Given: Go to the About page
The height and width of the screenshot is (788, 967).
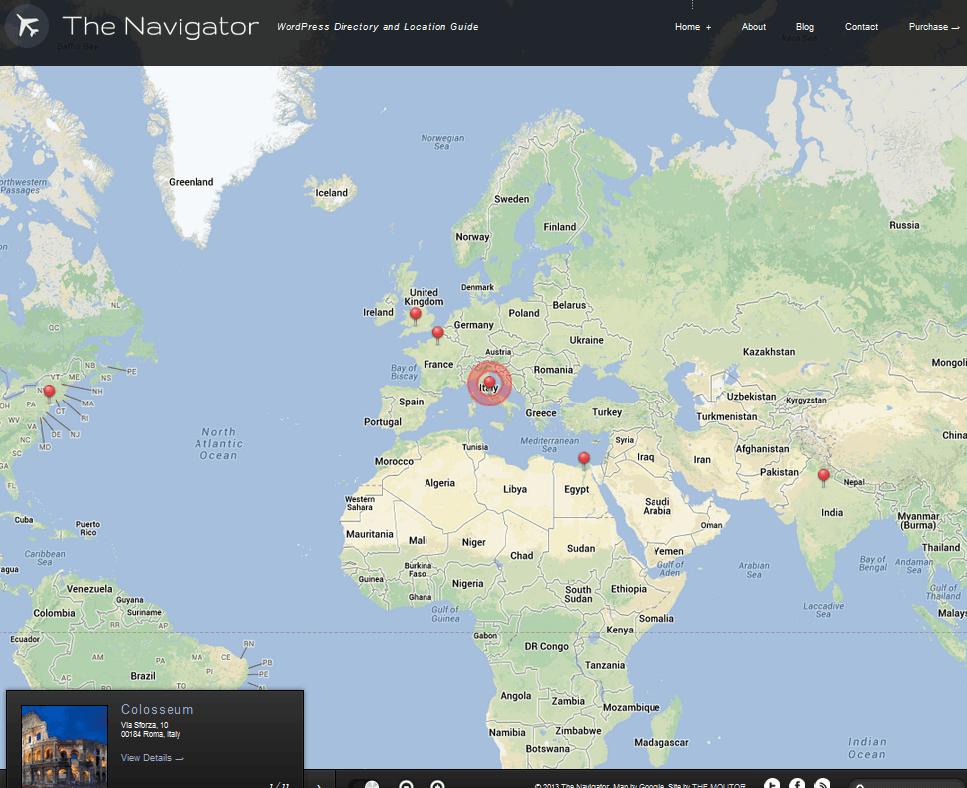Looking at the screenshot, I should [754, 27].
